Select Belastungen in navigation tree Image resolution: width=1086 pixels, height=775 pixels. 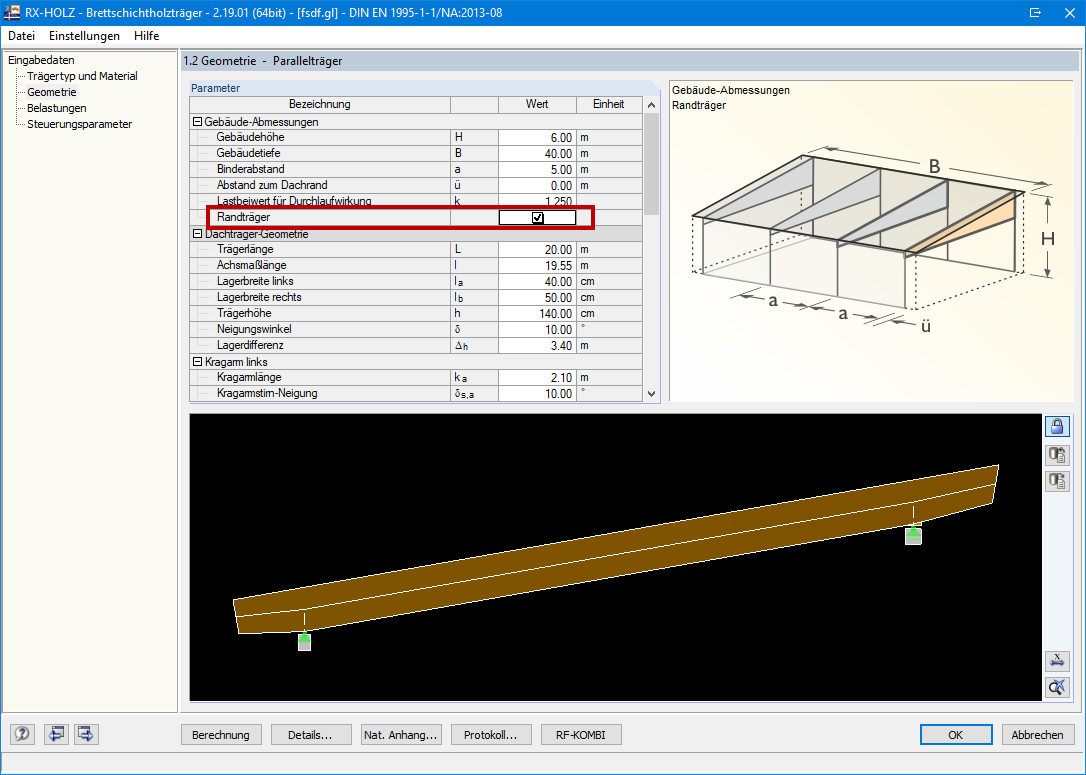(x=57, y=108)
